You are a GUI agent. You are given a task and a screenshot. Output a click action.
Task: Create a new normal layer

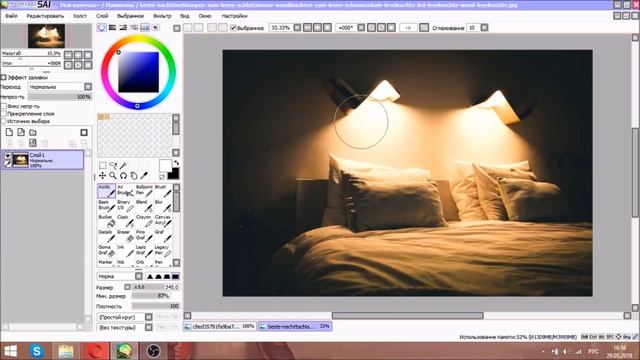click(9, 132)
